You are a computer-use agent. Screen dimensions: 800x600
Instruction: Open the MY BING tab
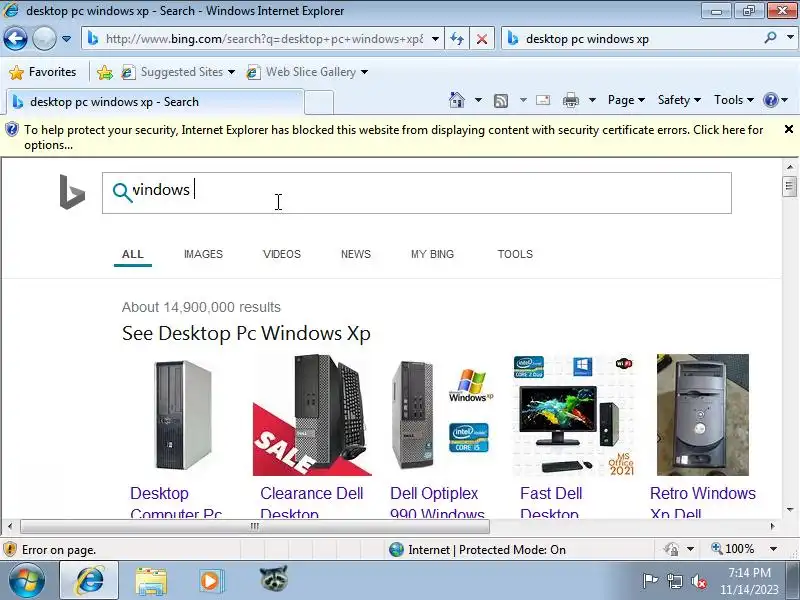point(432,254)
